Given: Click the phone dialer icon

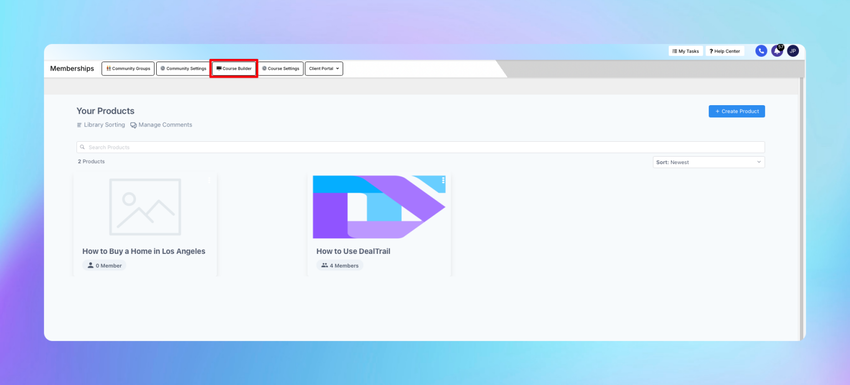Looking at the screenshot, I should click(x=761, y=51).
